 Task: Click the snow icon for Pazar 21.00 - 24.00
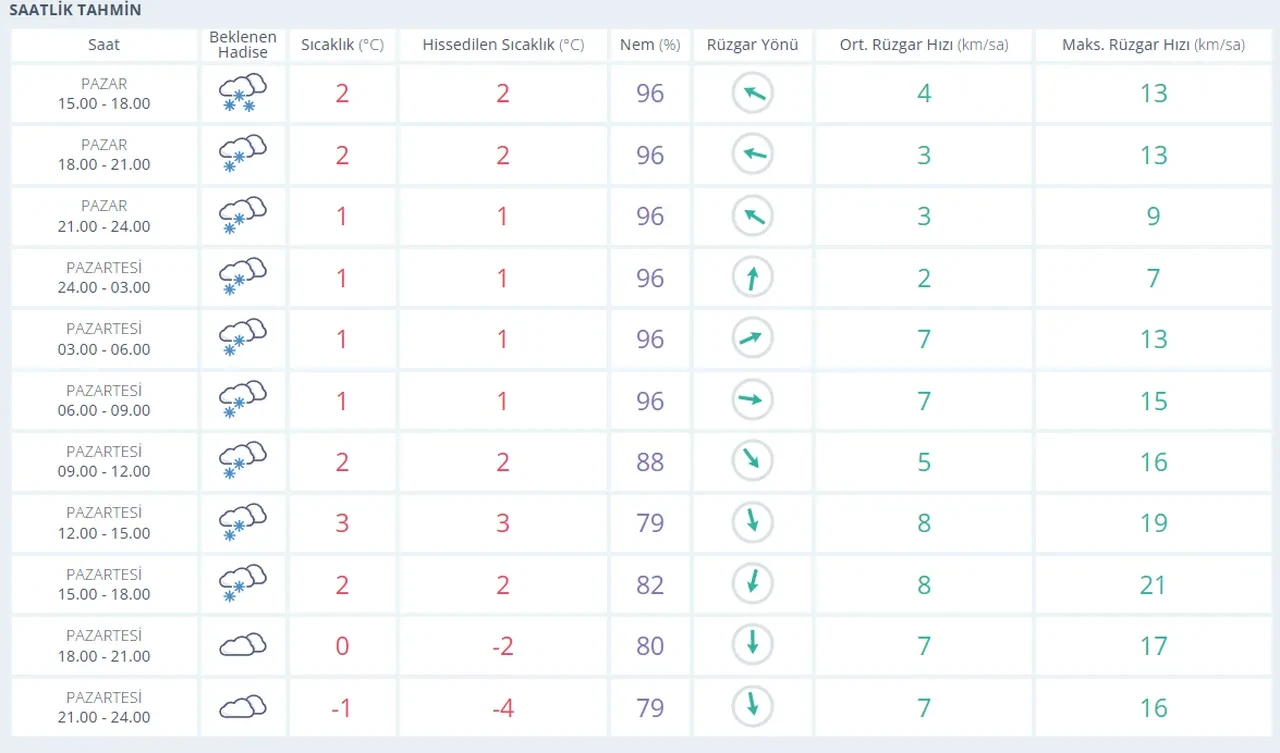[242, 216]
